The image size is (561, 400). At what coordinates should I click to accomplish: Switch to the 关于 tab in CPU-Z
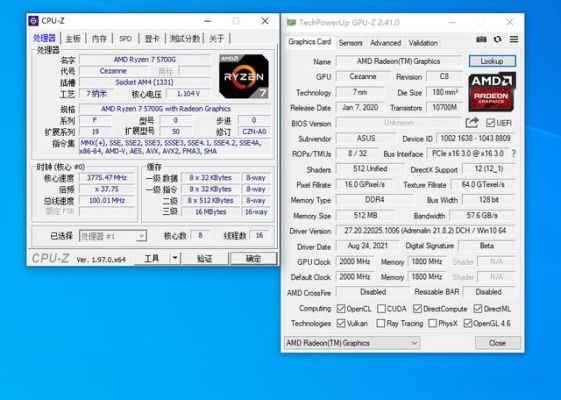216,39
